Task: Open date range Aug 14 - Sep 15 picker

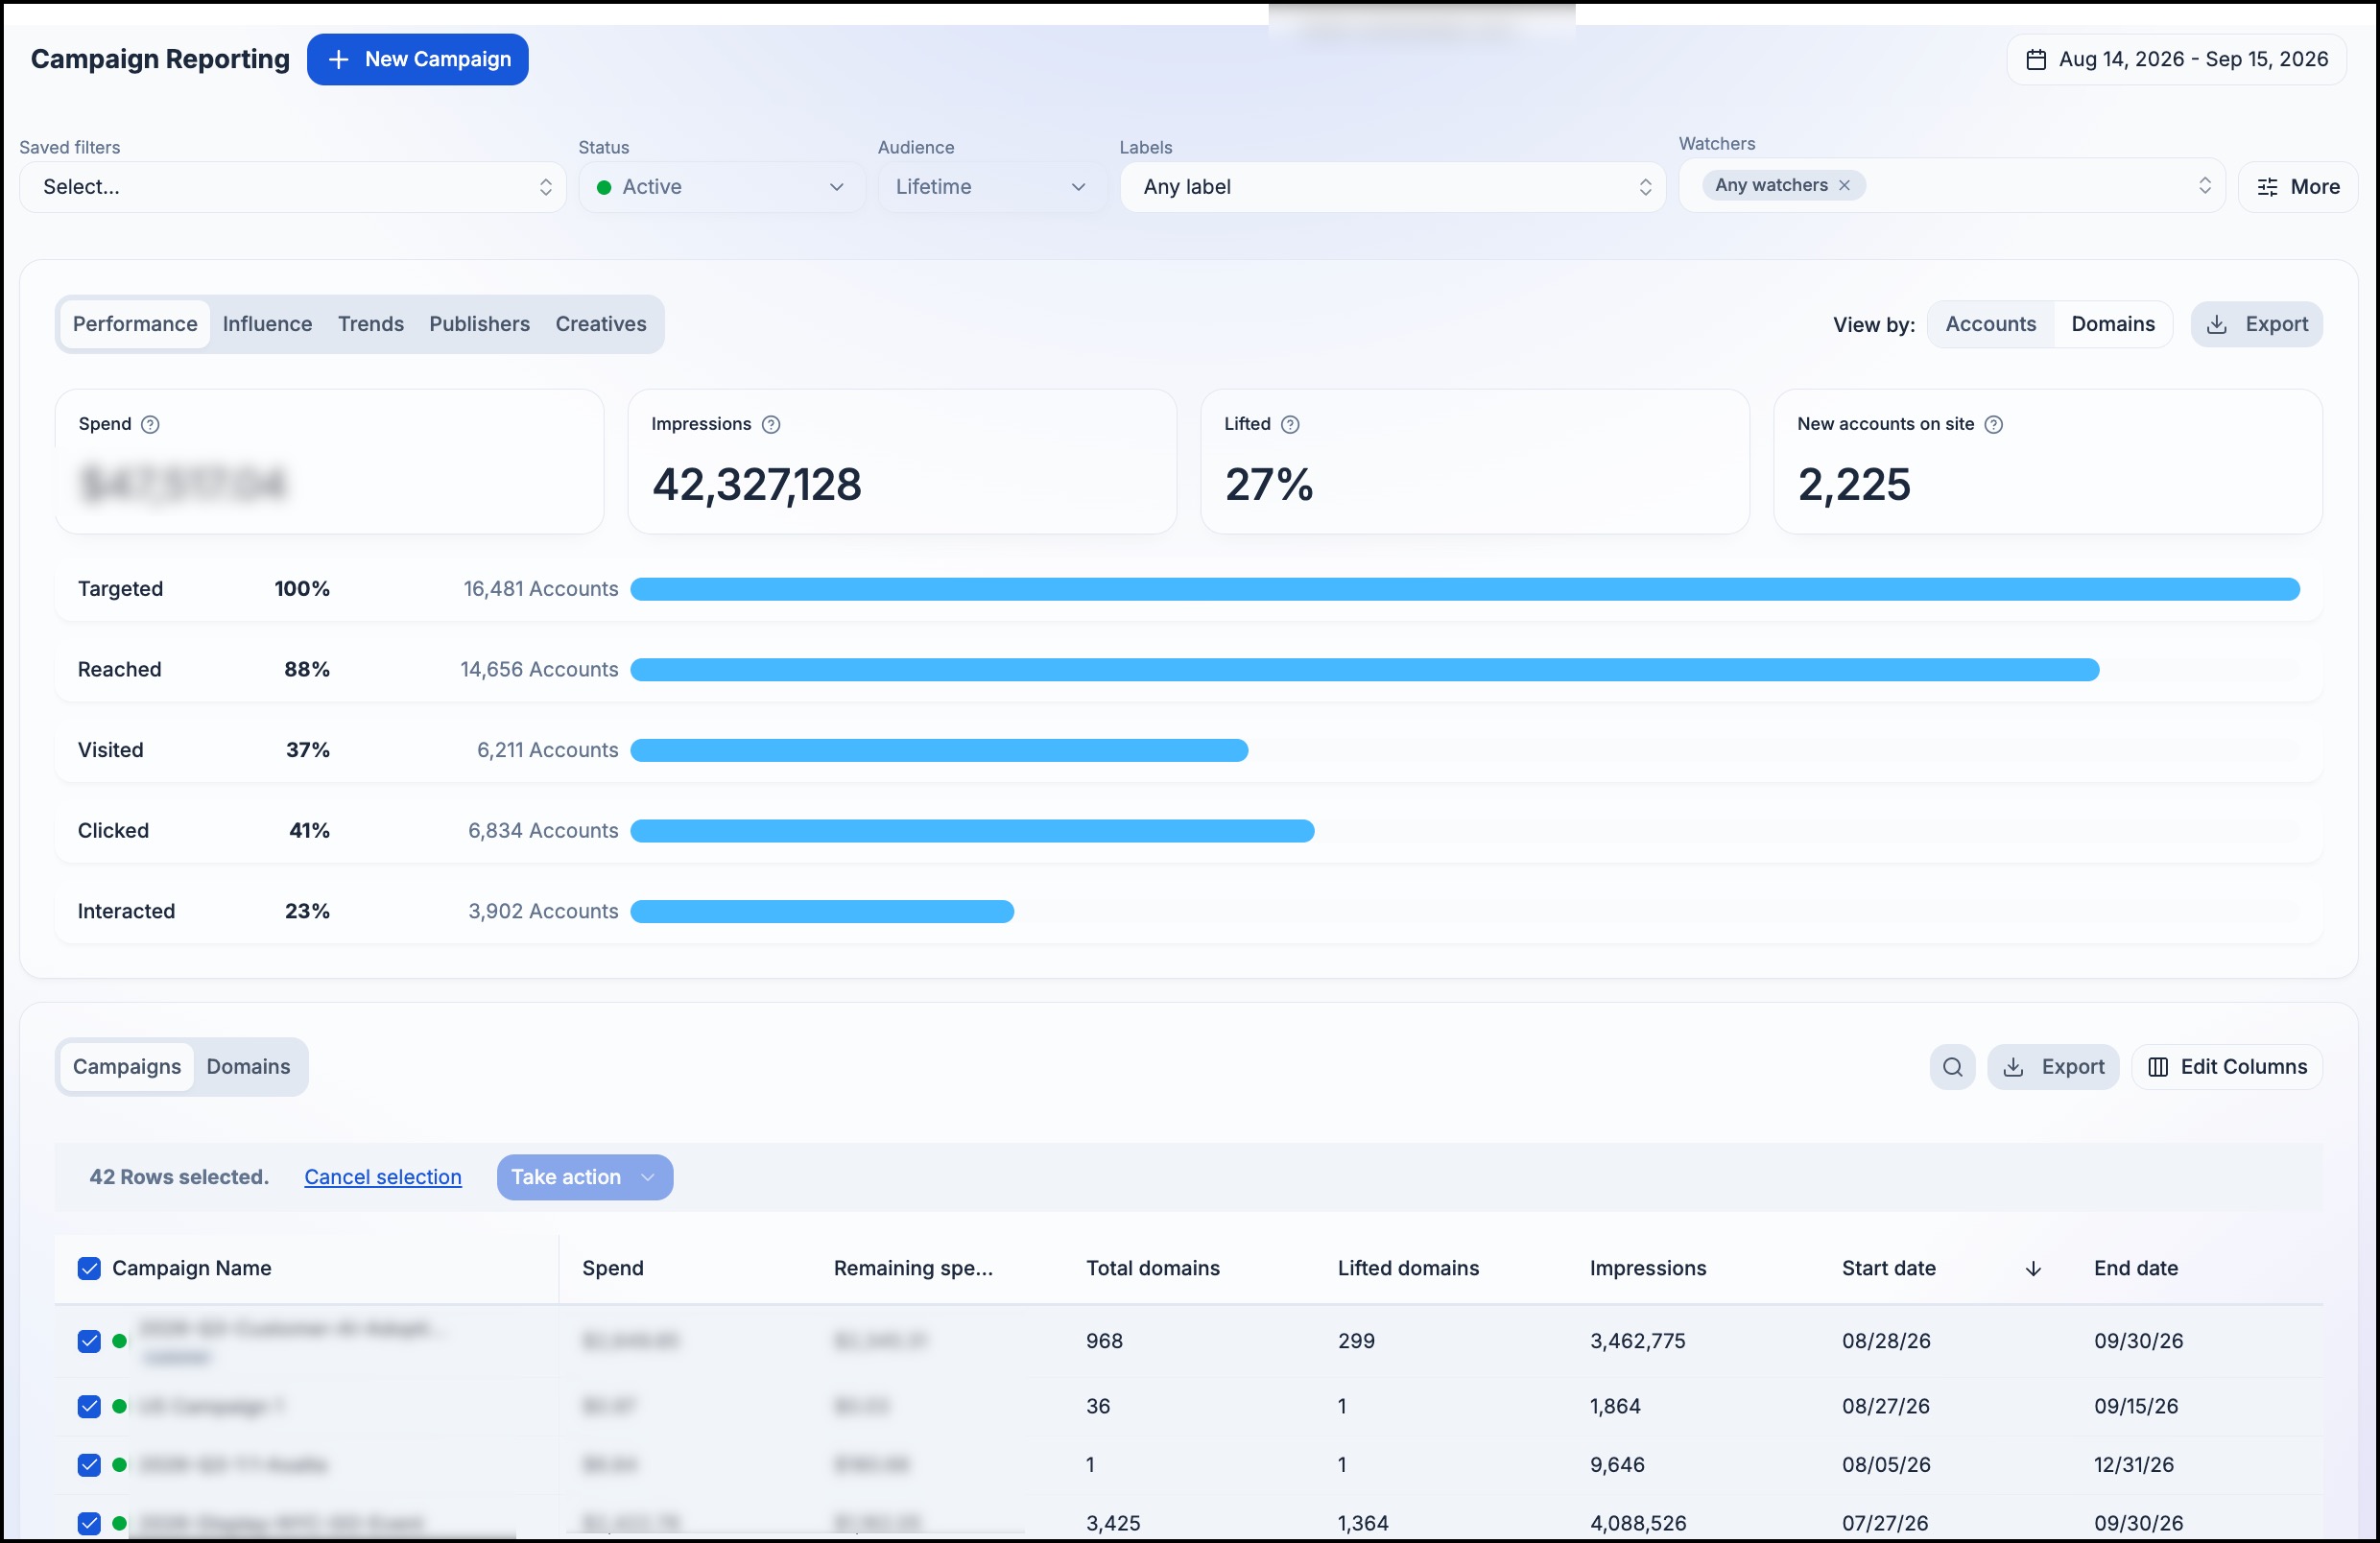Action: (2176, 60)
